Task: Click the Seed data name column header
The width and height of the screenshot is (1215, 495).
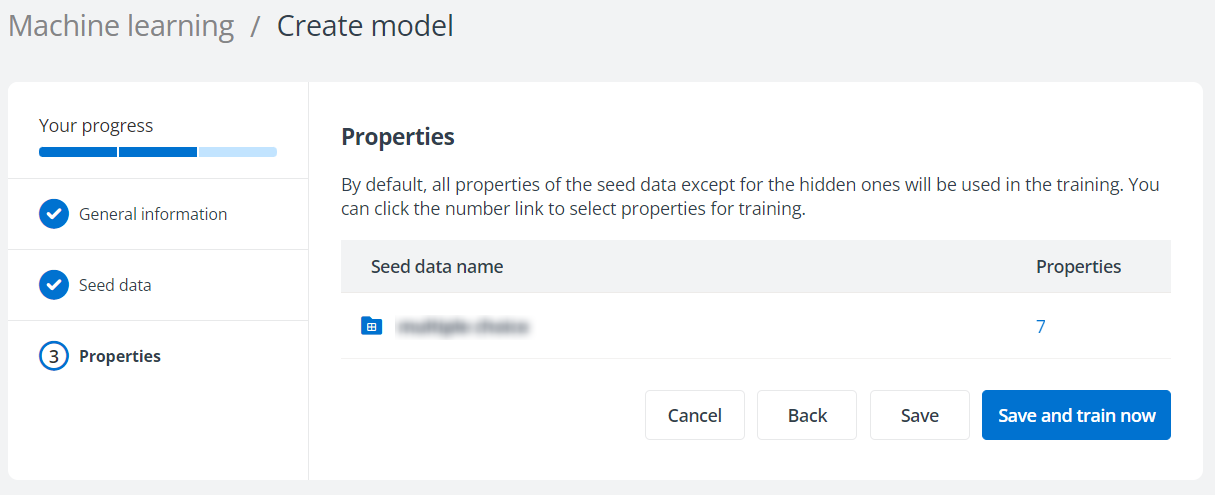Action: pos(437,267)
